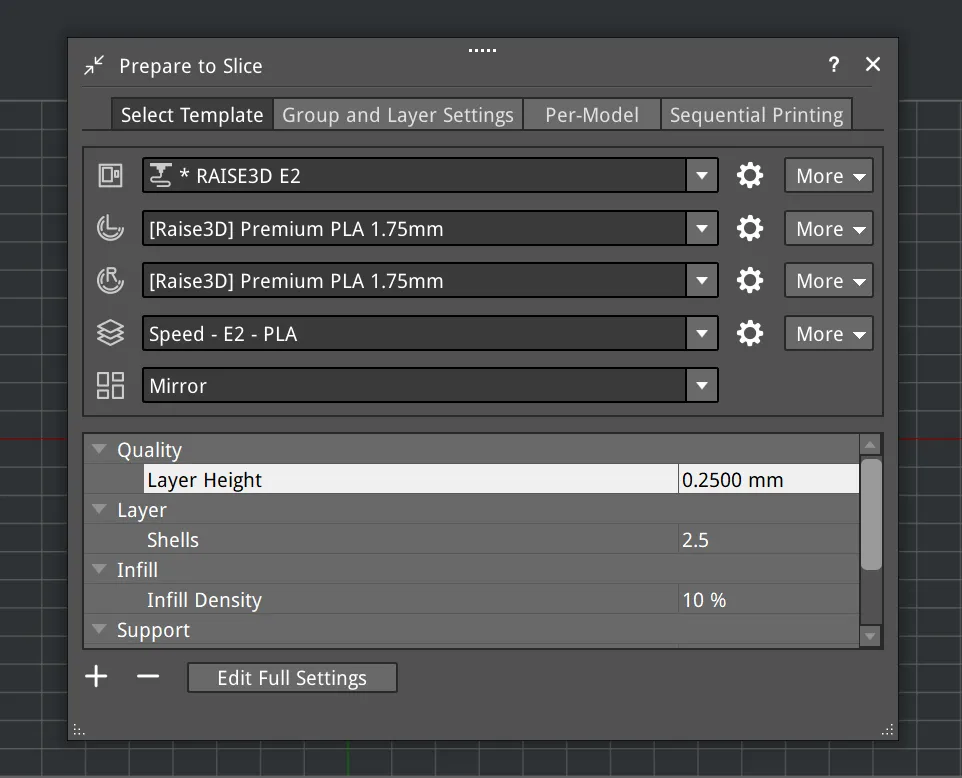Click the Layer Height value 0.2500 mm
This screenshot has width=962, height=778.
[768, 479]
